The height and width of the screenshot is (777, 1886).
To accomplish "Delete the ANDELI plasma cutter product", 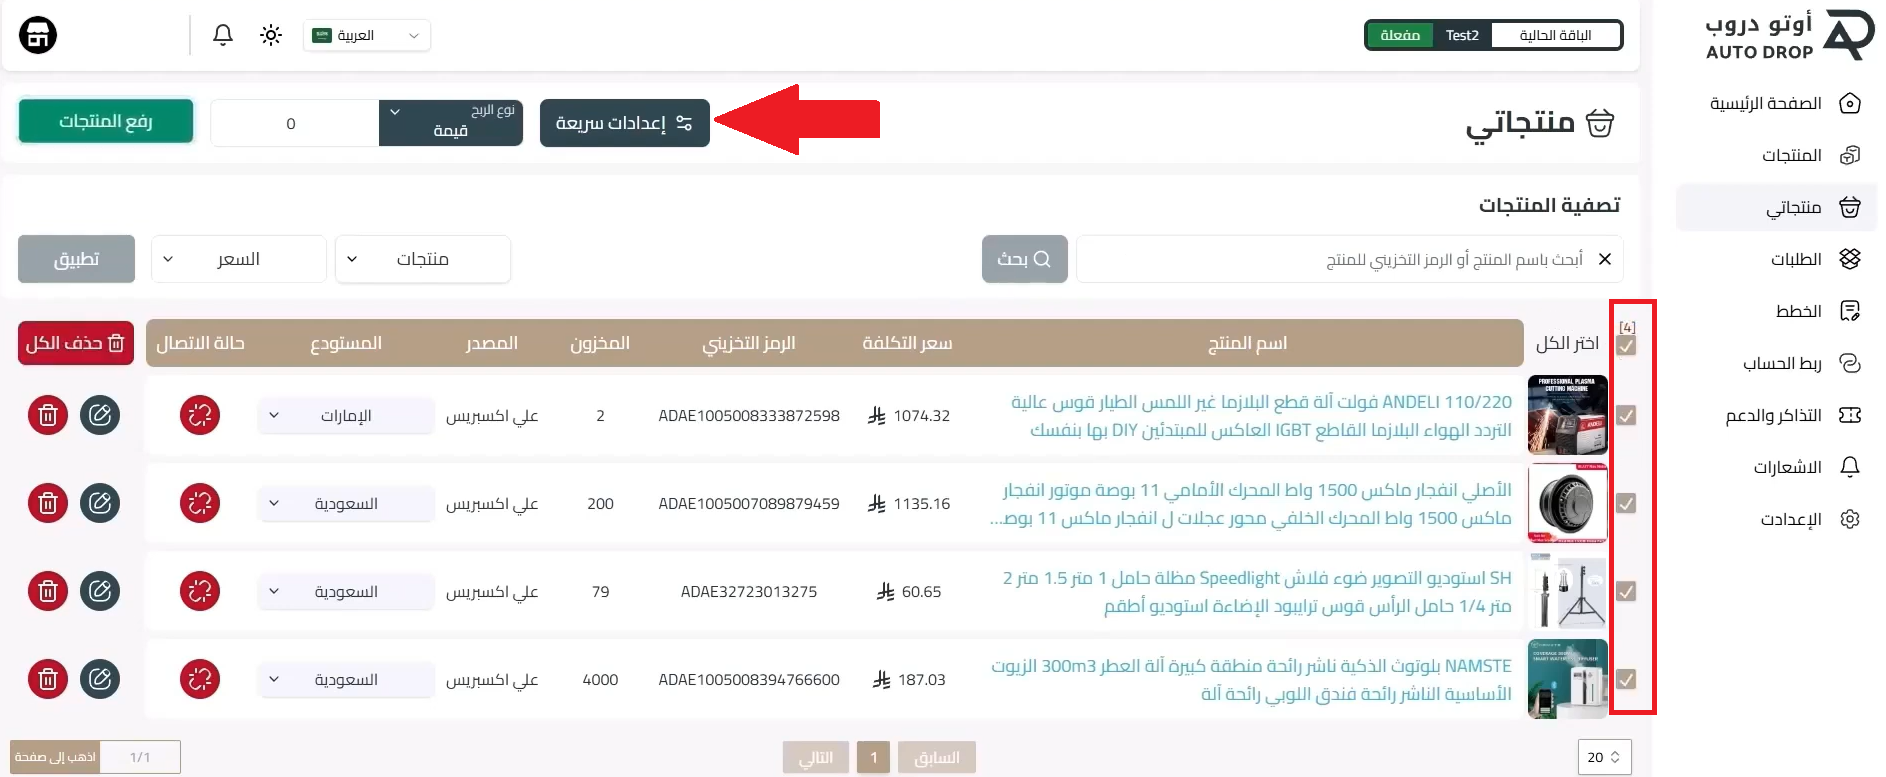I will (48, 415).
